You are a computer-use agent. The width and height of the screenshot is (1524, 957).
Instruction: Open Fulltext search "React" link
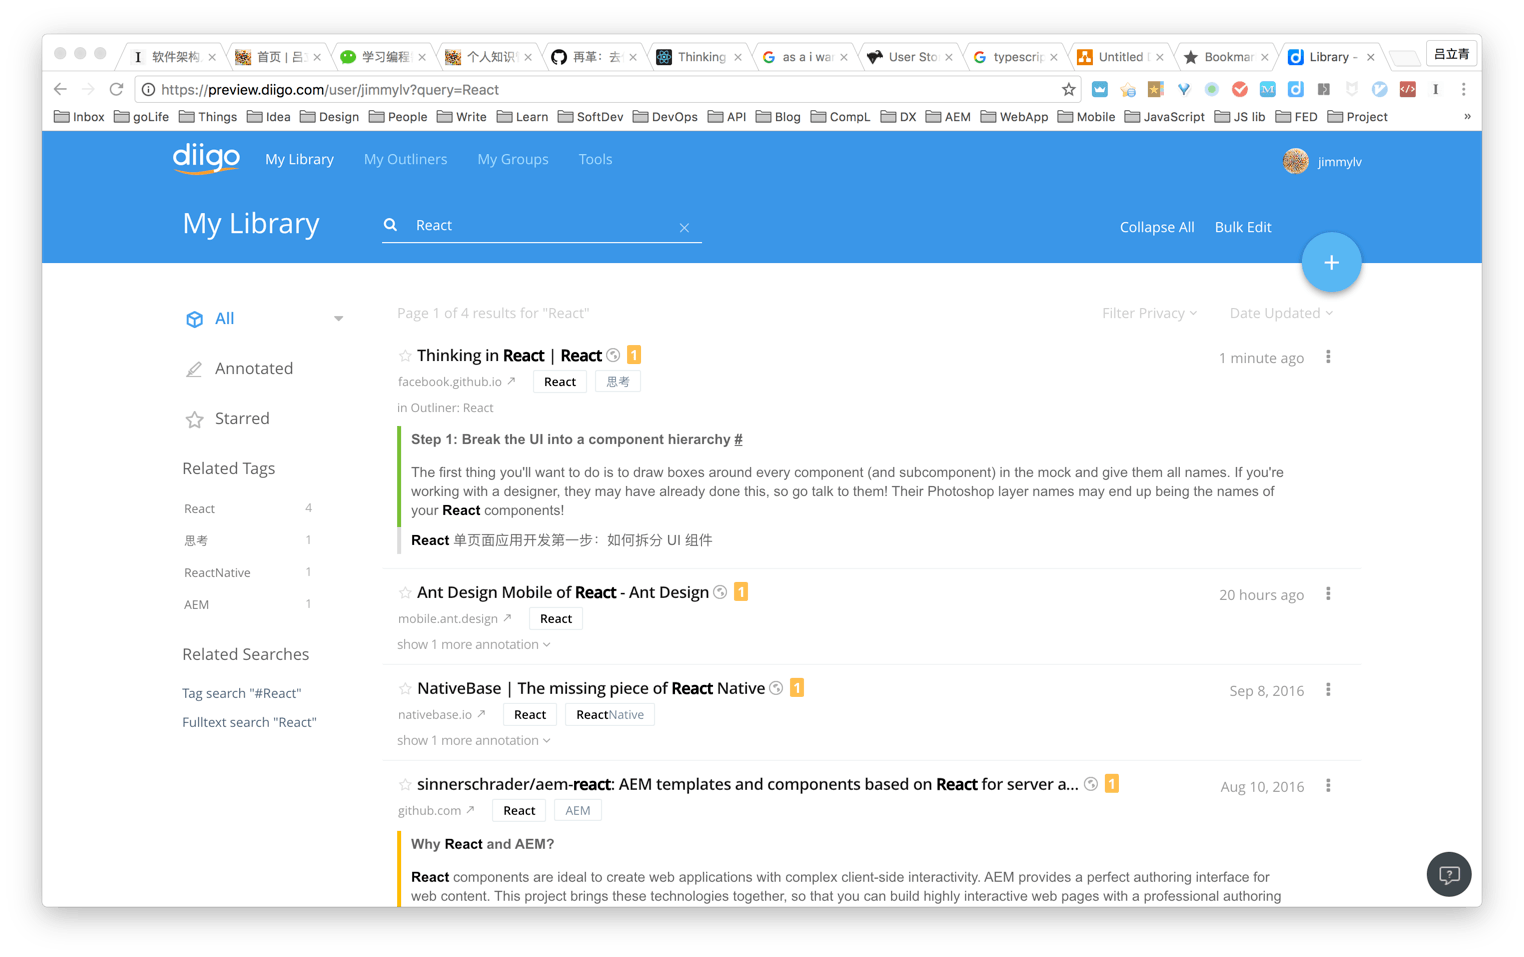[x=249, y=722]
